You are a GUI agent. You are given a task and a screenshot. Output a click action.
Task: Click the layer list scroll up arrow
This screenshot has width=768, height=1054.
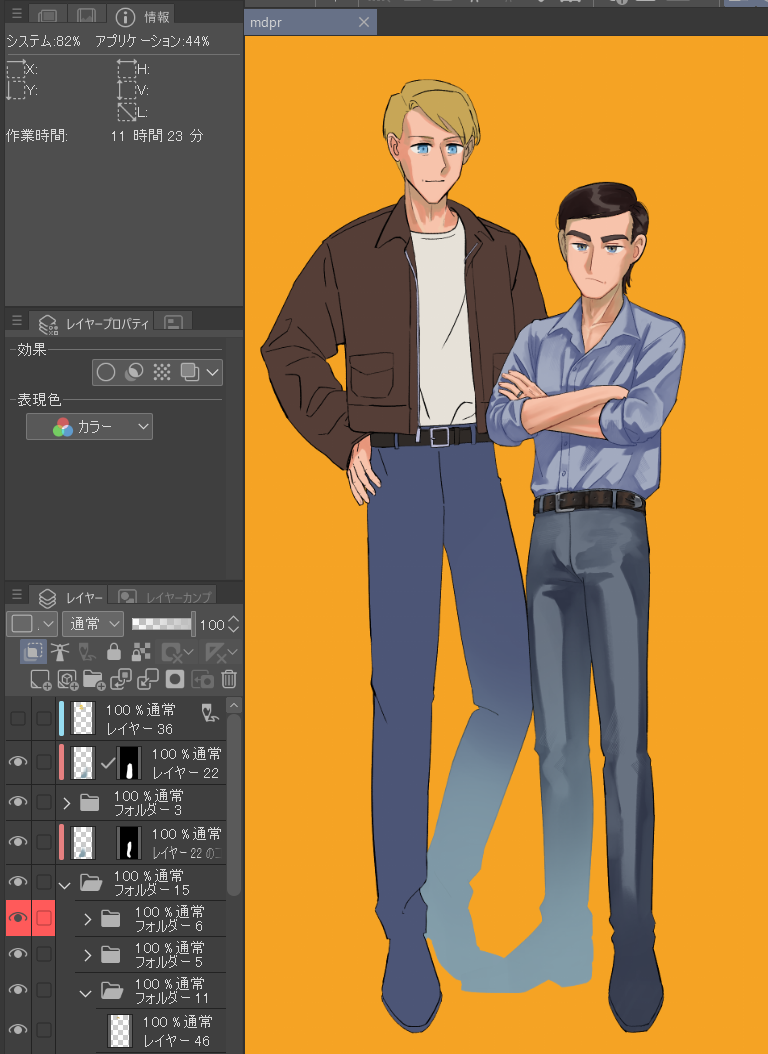[233, 706]
